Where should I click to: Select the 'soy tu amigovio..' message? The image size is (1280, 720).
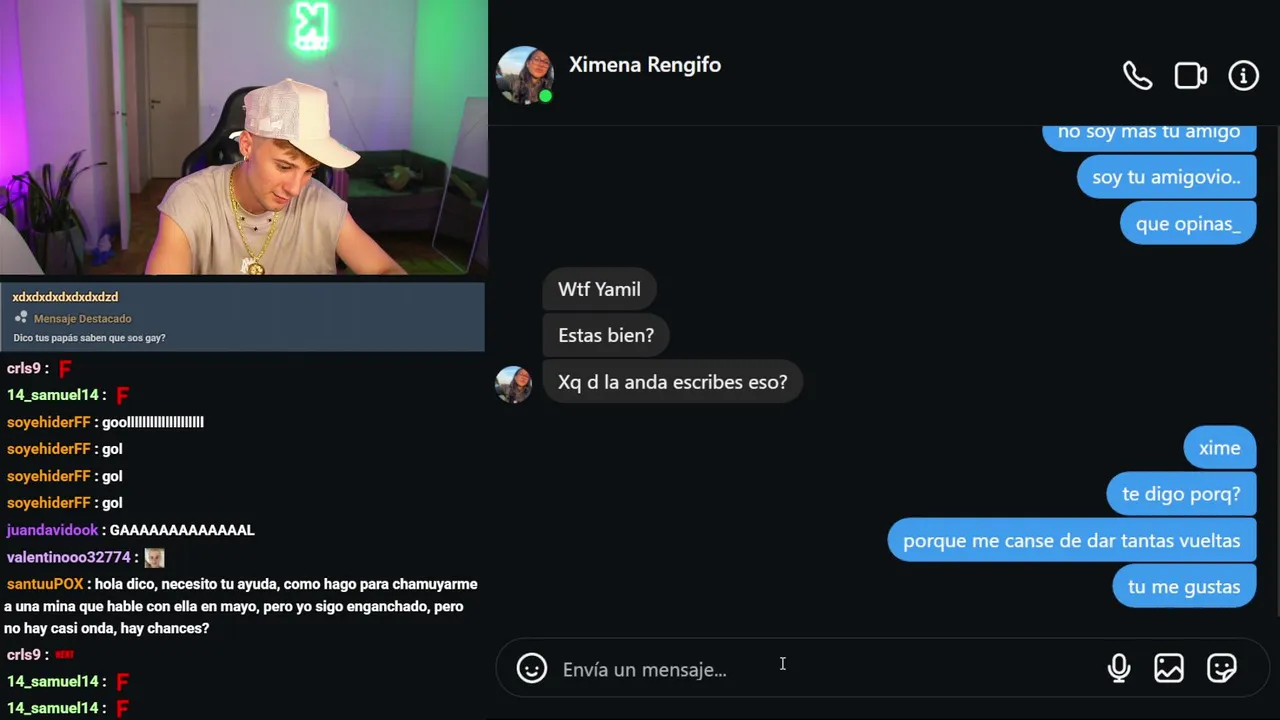(x=1166, y=177)
